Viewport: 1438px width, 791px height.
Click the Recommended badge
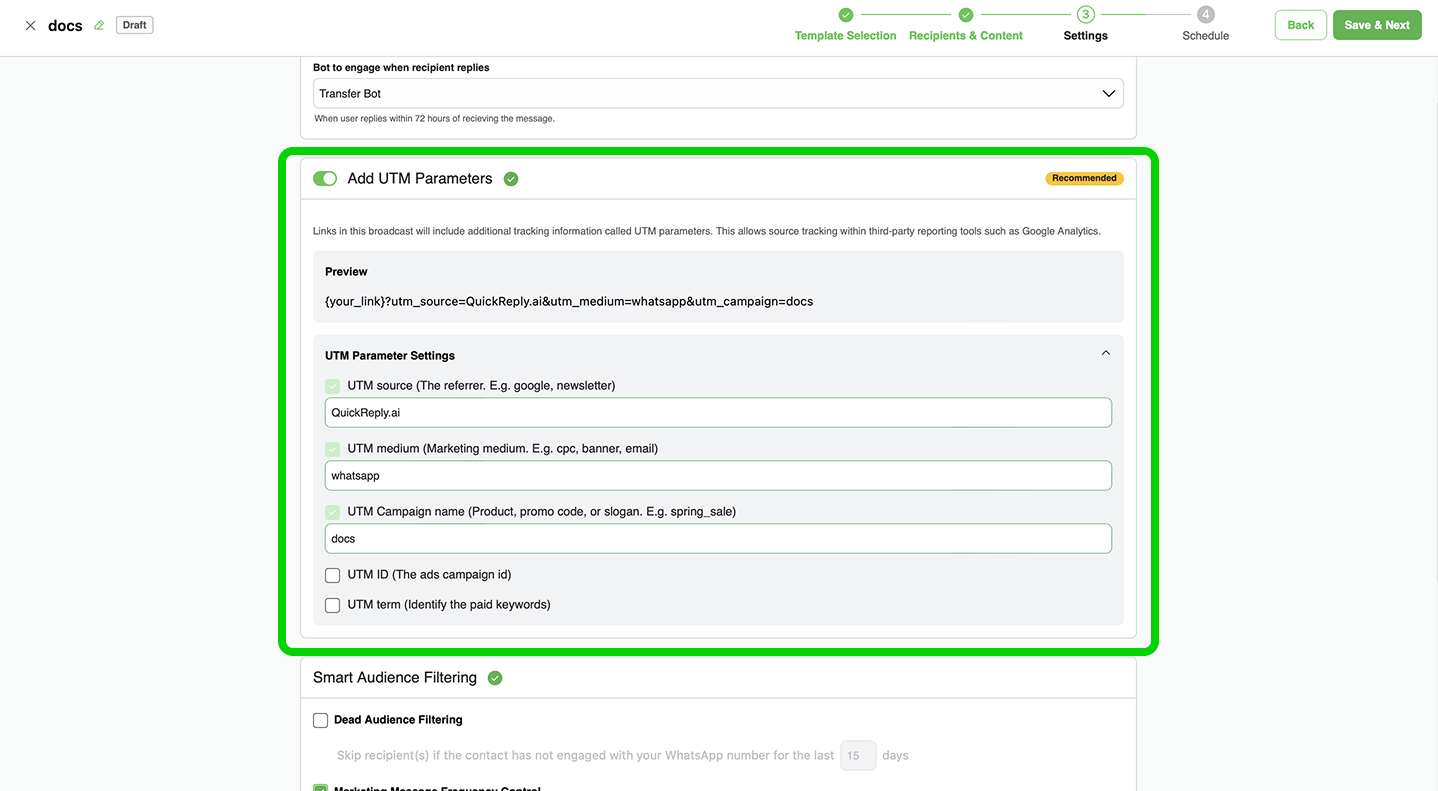click(1084, 178)
